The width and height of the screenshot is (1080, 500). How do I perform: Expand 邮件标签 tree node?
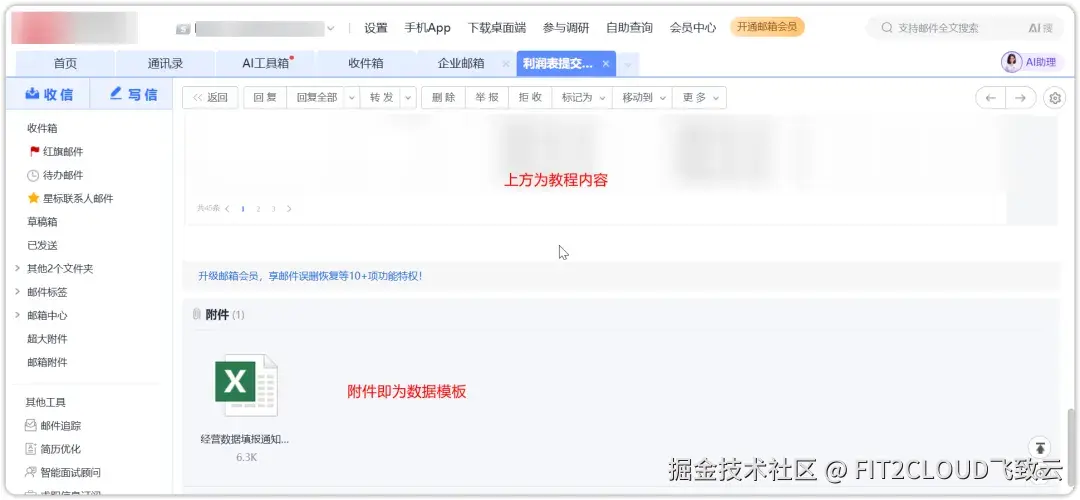(17, 292)
